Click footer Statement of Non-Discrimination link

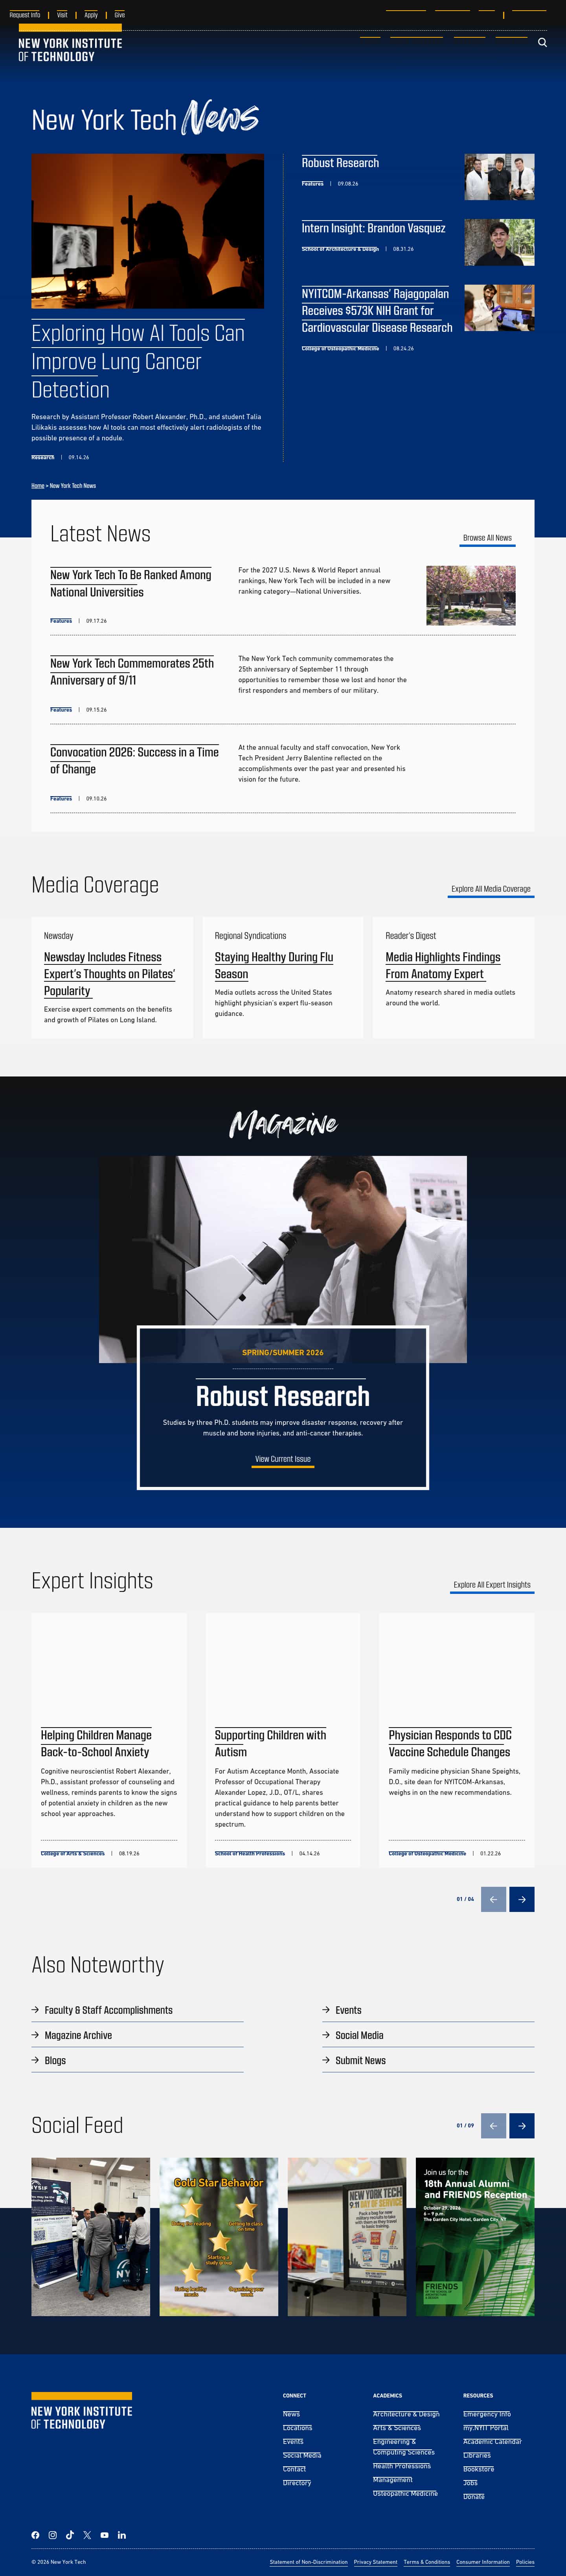pos(309,2562)
